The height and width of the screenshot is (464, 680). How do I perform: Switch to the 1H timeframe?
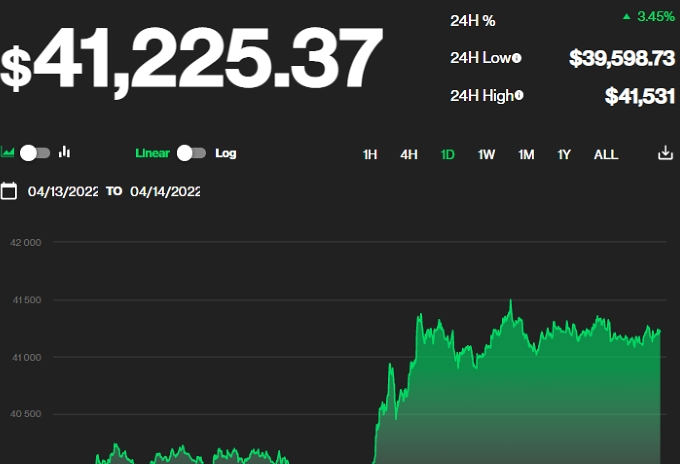(x=369, y=154)
